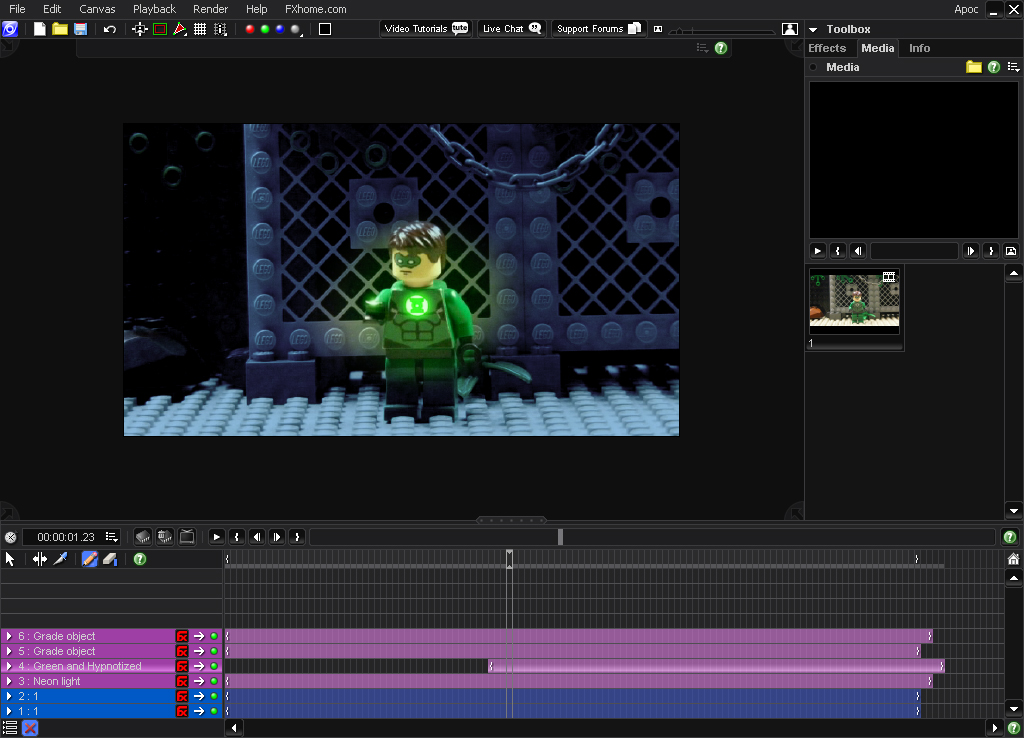The image size is (1024, 738).
Task: Toggle the red channel view dot
Action: (249, 30)
